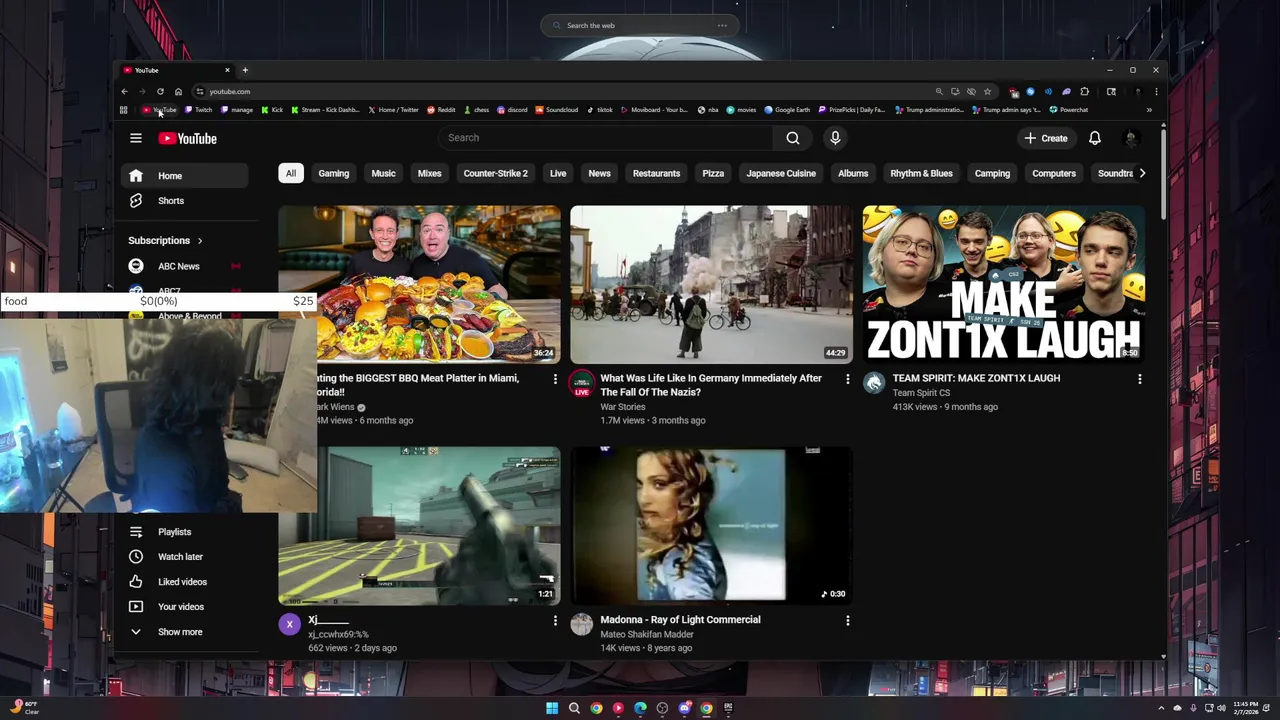This screenshot has height=720, width=1280.
Task: Open the browser extensions puzzle icon
Action: [x=1084, y=92]
